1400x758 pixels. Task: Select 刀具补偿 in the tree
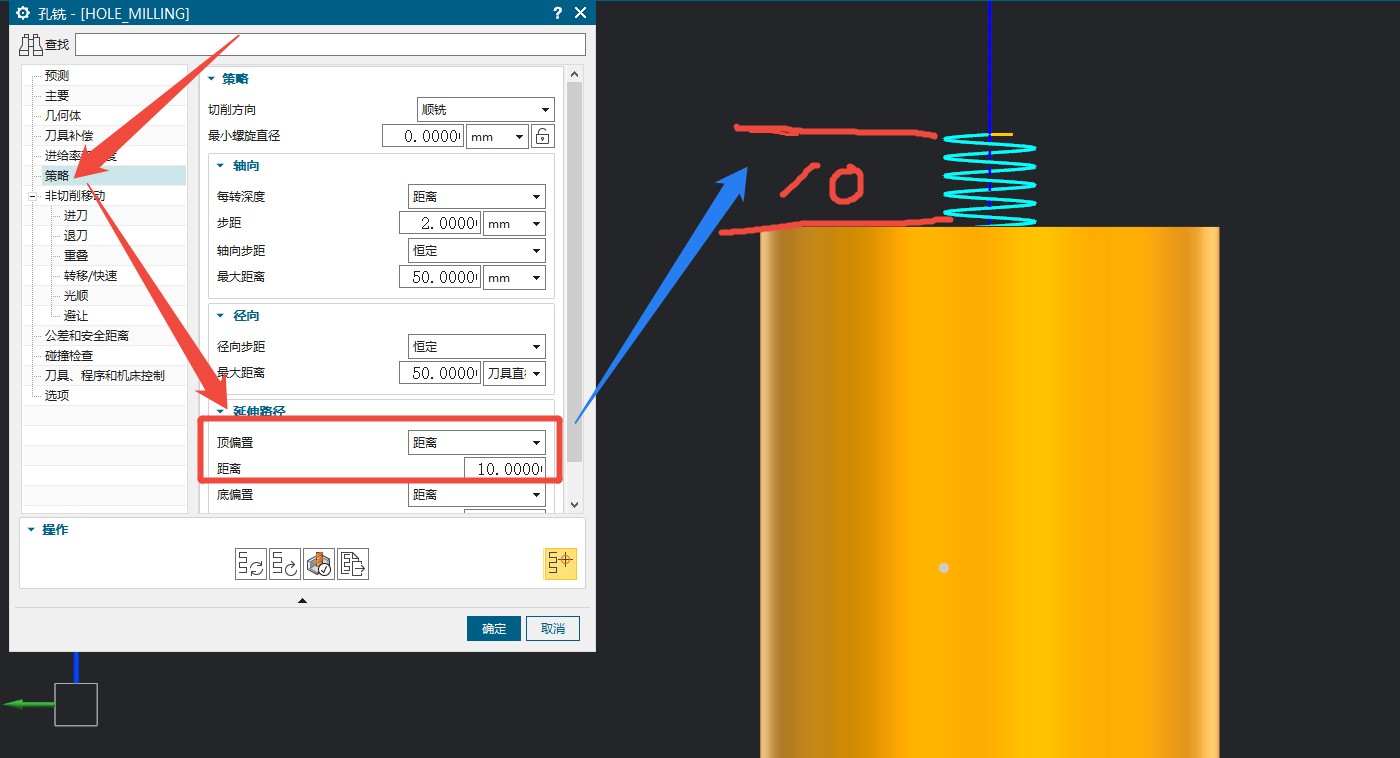(70, 136)
